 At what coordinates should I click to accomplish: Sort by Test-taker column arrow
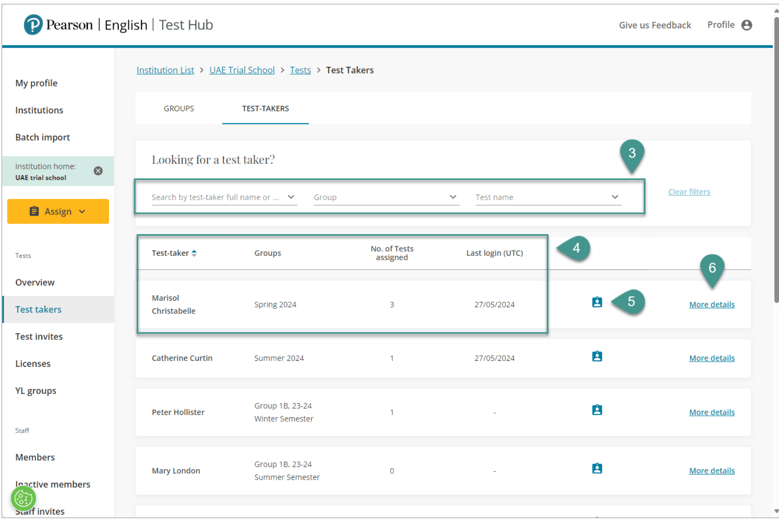click(194, 253)
